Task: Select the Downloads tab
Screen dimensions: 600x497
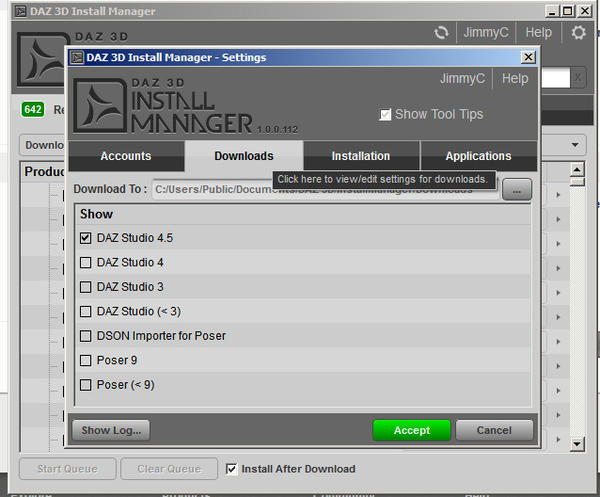Action: click(x=244, y=156)
